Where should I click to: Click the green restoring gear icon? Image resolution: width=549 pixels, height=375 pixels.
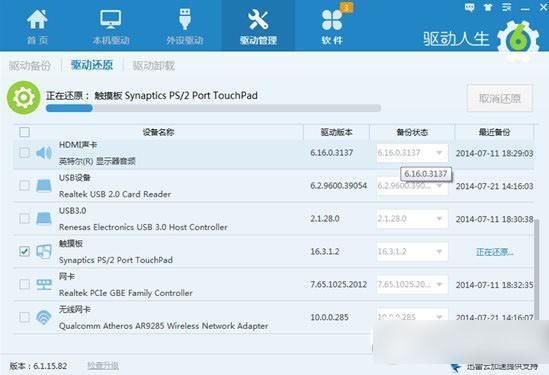(23, 98)
